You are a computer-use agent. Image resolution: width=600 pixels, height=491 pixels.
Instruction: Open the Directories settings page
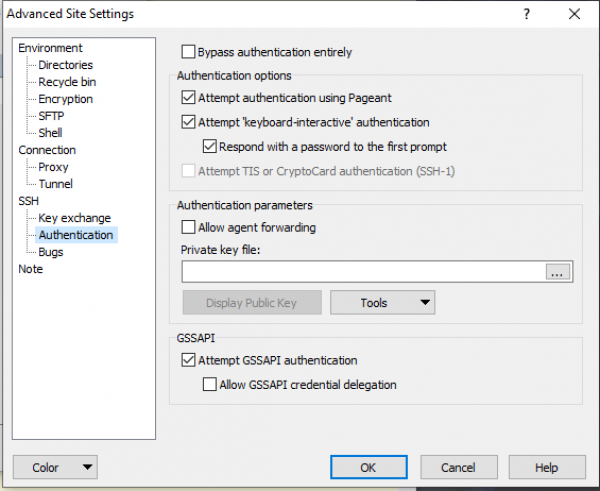point(66,65)
